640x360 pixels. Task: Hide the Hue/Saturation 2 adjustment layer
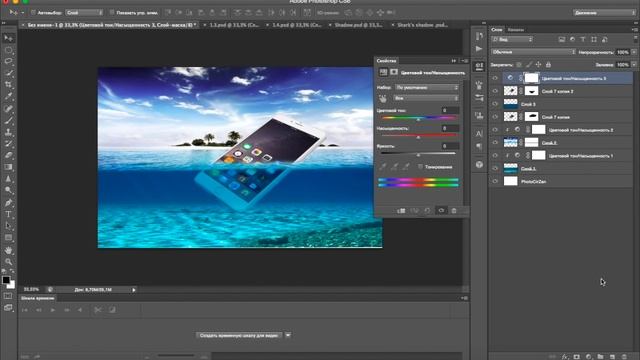tap(495, 130)
